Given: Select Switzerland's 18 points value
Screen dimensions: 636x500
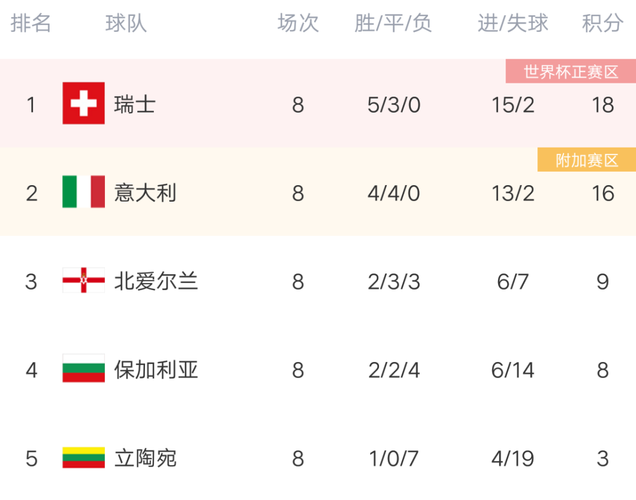Looking at the screenshot, I should [603, 105].
